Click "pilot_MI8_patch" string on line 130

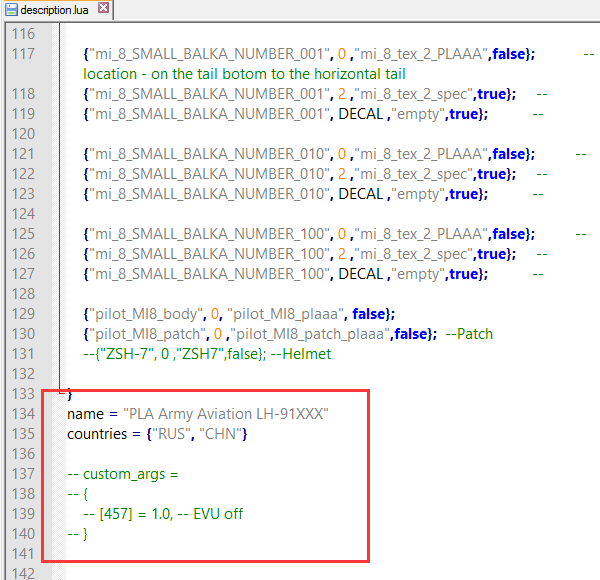point(147,334)
